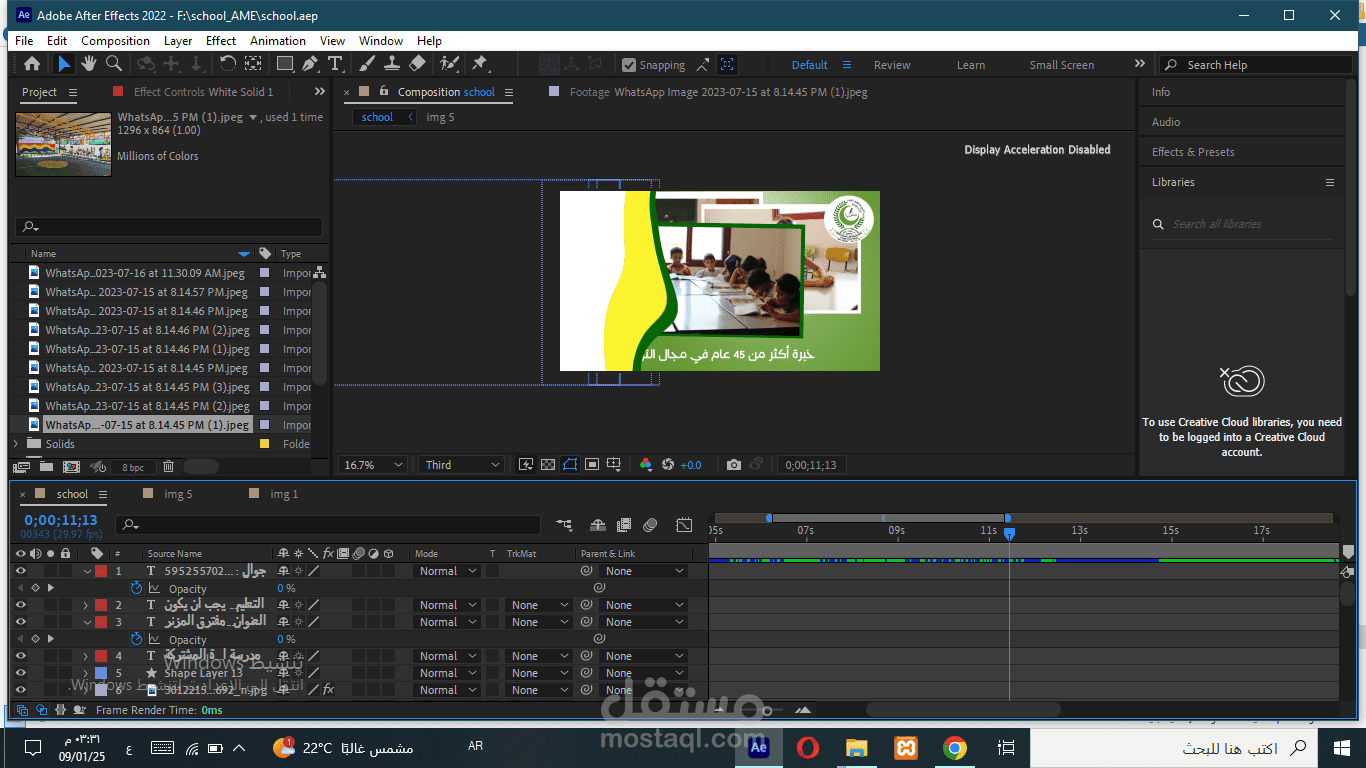Click the Home icon in toolbar
This screenshot has height=768, width=1366.
[x=32, y=64]
